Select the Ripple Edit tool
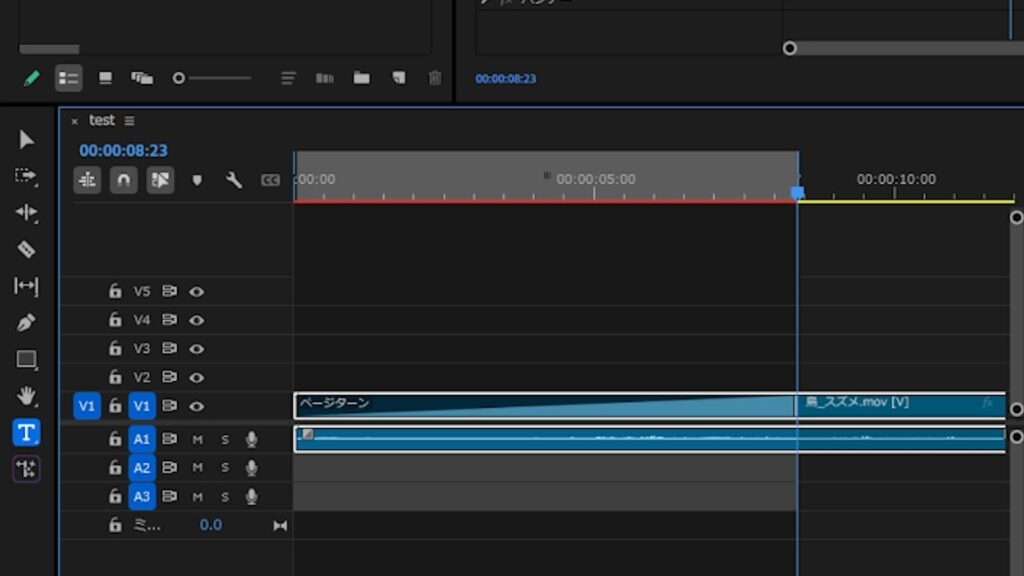This screenshot has width=1024, height=576. (x=26, y=212)
